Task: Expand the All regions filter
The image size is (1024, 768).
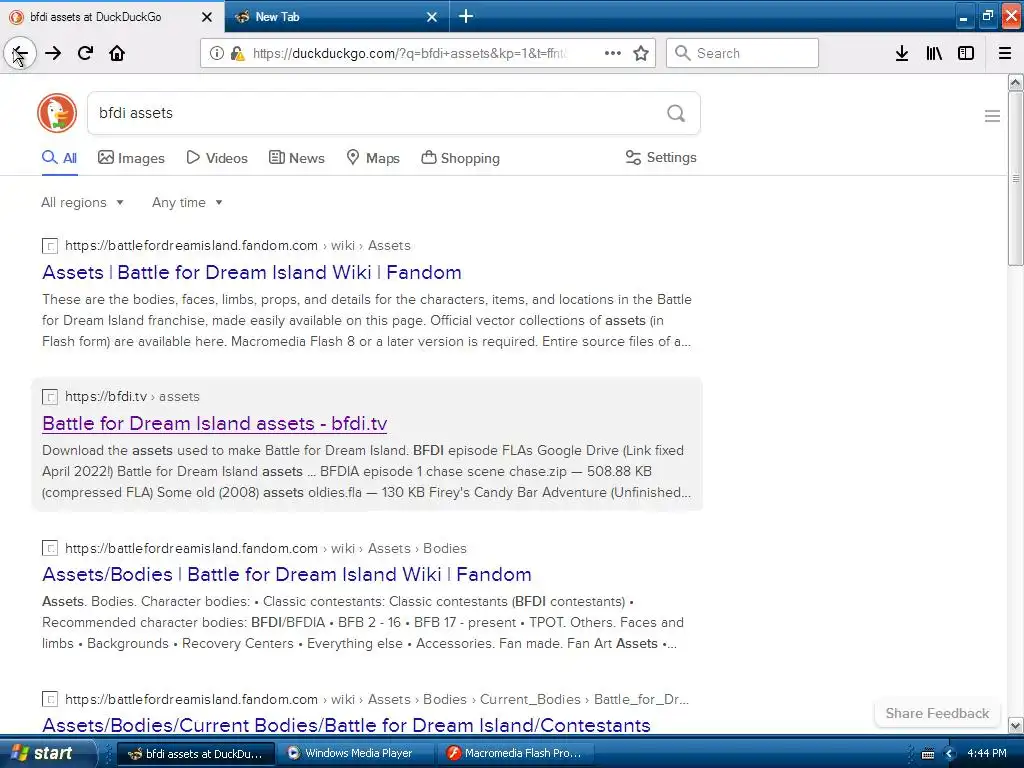Action: [82, 202]
